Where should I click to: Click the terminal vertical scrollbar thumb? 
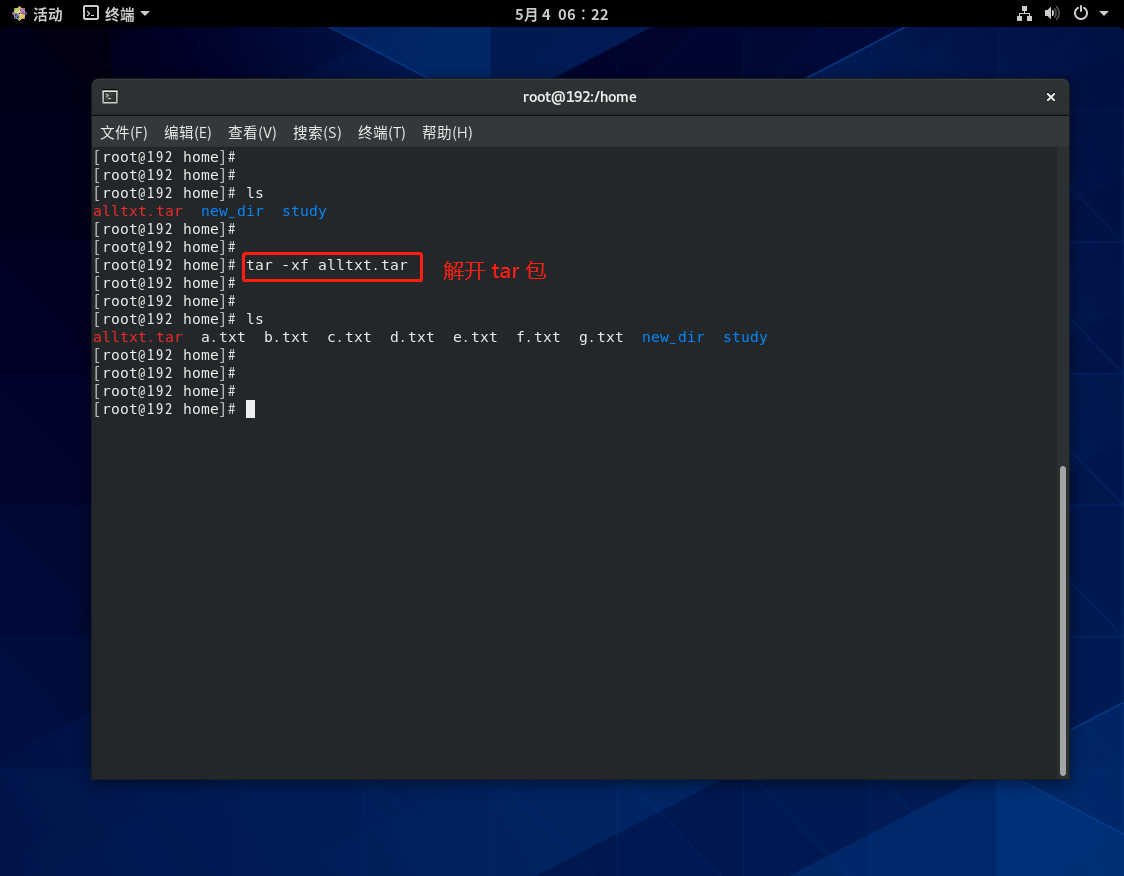[1062, 619]
